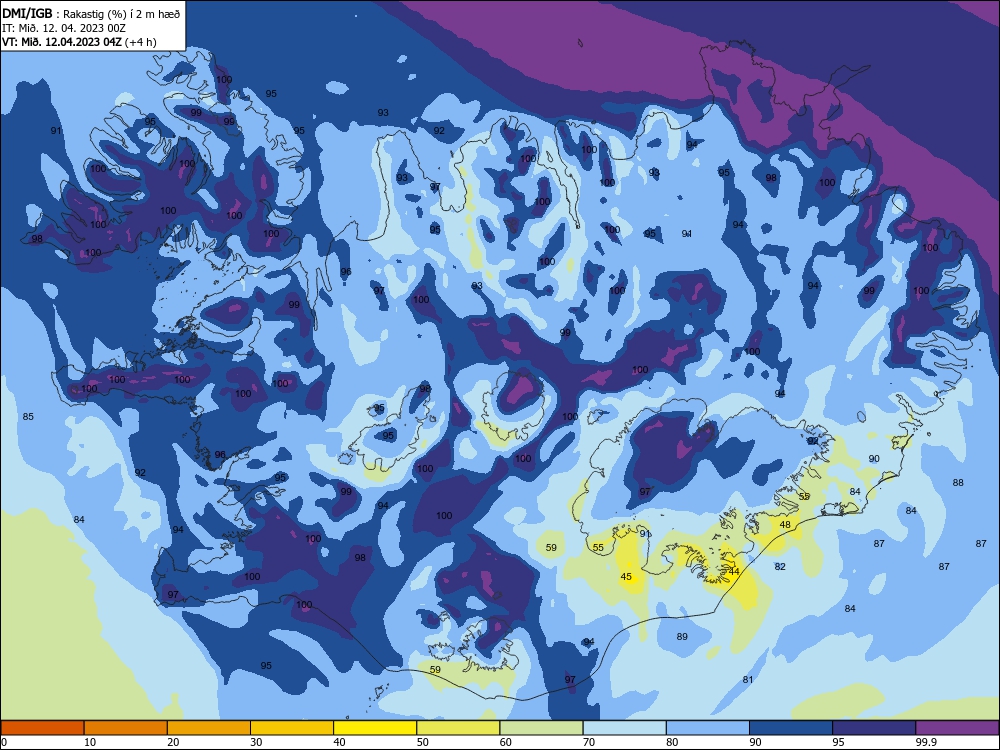Click the legend label '60'
Viewport: 1000px width, 750px height.
(x=506, y=742)
